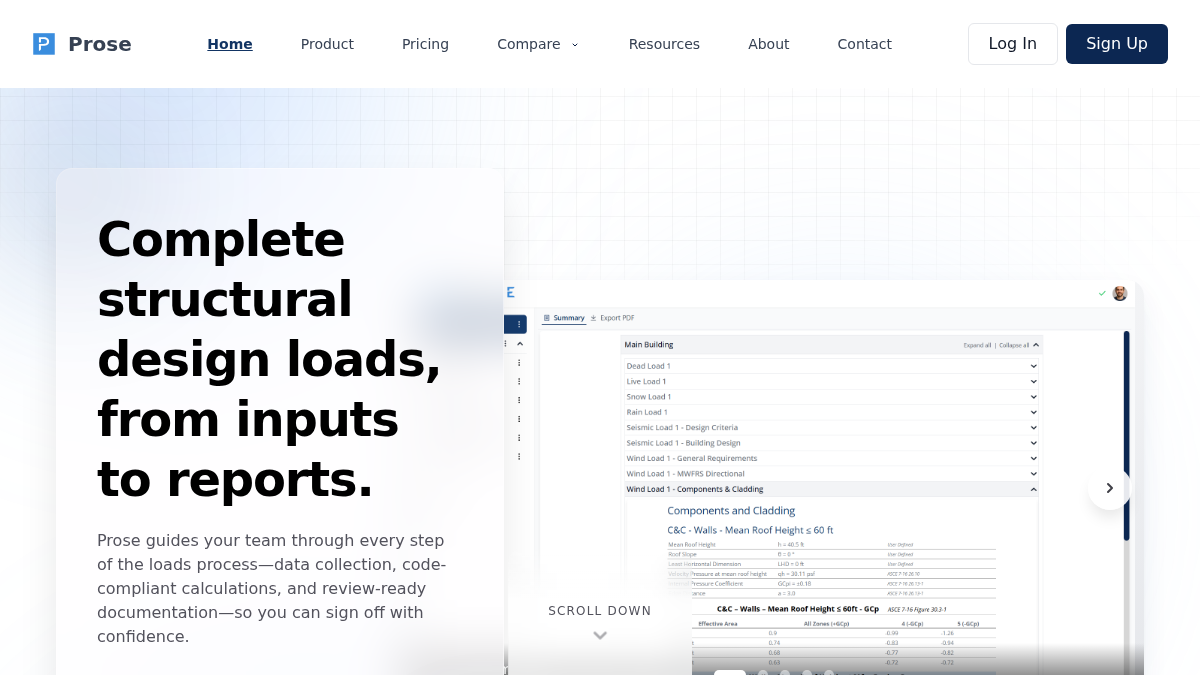Open the user avatar in app preview
Screen dimensions: 1200x675
coord(1120,293)
